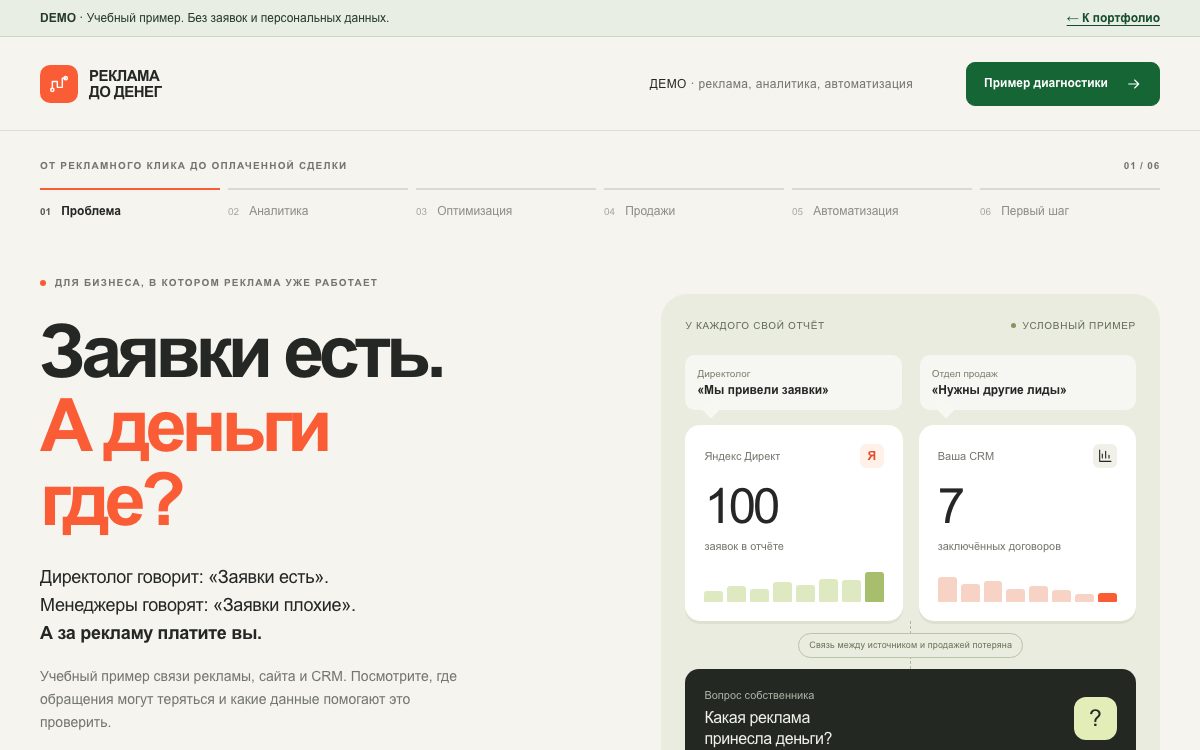Viewport: 1200px width, 750px height.
Task: Click the РЕКЛАМА ДО ДЕНЕГ brand name
Action: (x=125, y=84)
